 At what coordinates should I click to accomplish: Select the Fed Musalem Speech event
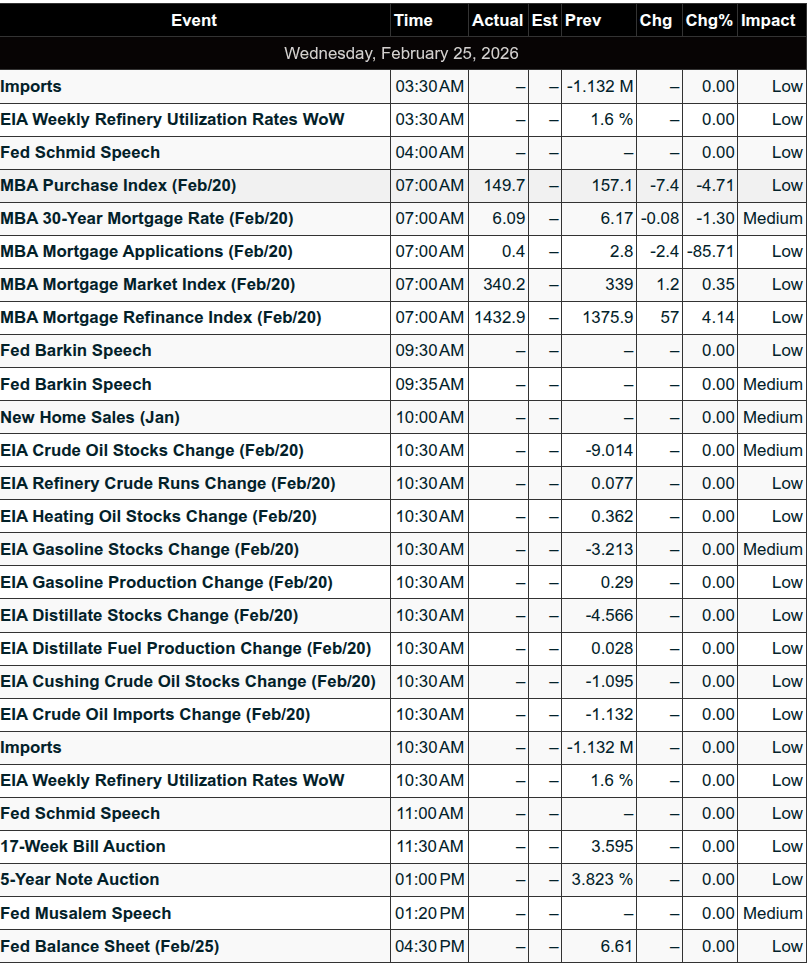85,913
